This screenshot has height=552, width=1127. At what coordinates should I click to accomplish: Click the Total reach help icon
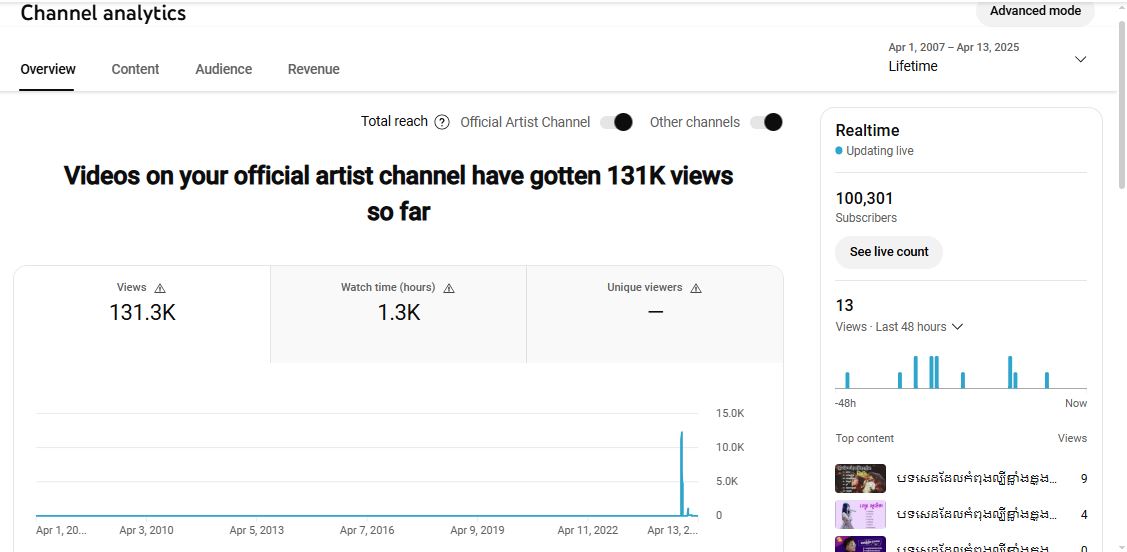pyautogui.click(x=442, y=122)
